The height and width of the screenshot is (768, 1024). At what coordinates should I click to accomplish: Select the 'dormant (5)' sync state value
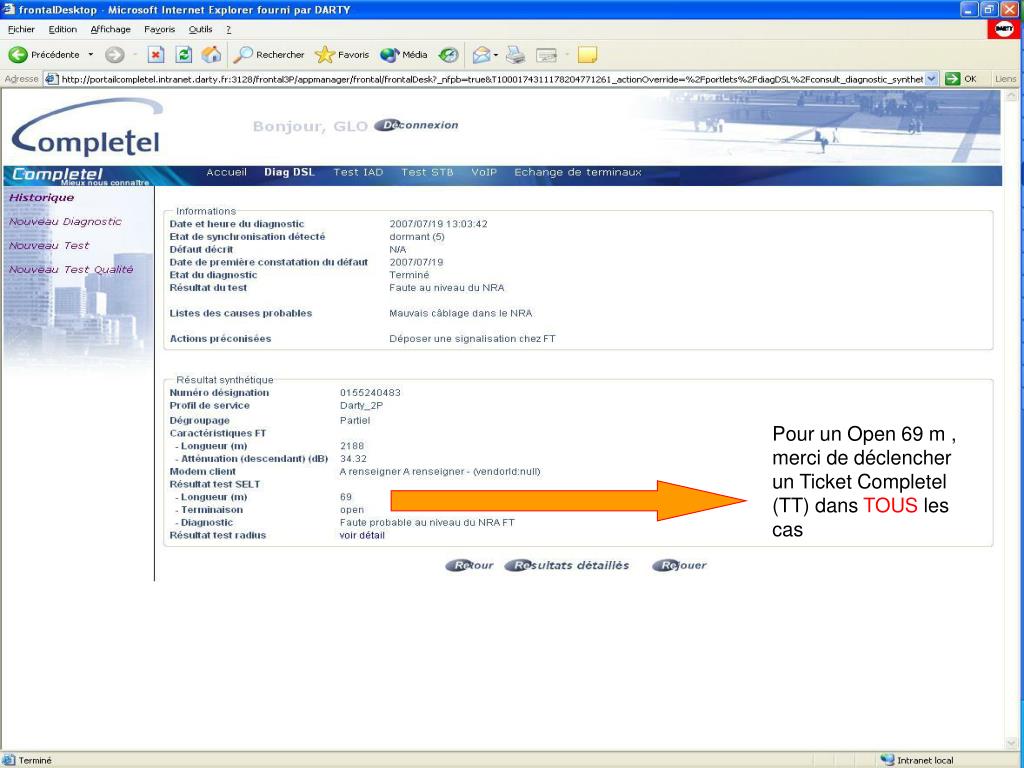[417, 237]
